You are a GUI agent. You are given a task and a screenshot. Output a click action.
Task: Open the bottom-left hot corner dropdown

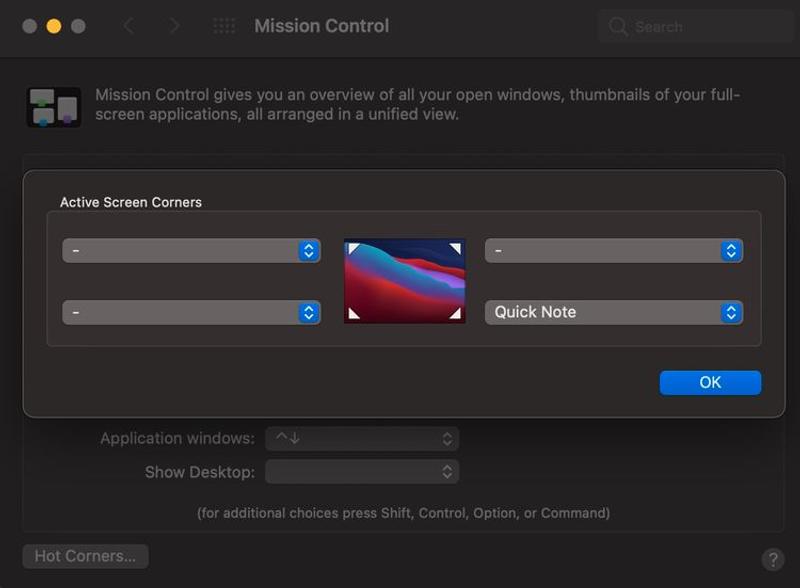[191, 312]
